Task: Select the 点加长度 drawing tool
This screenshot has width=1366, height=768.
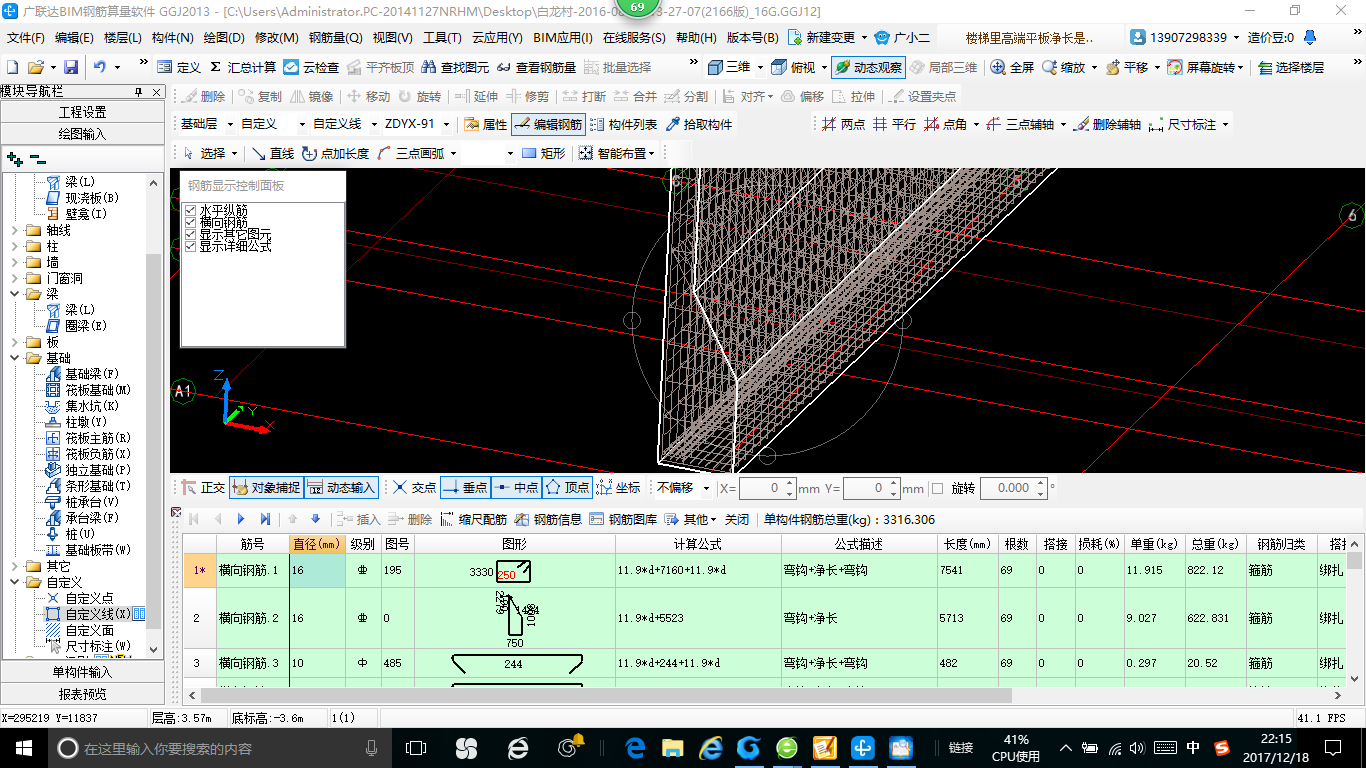Action: click(x=335, y=153)
